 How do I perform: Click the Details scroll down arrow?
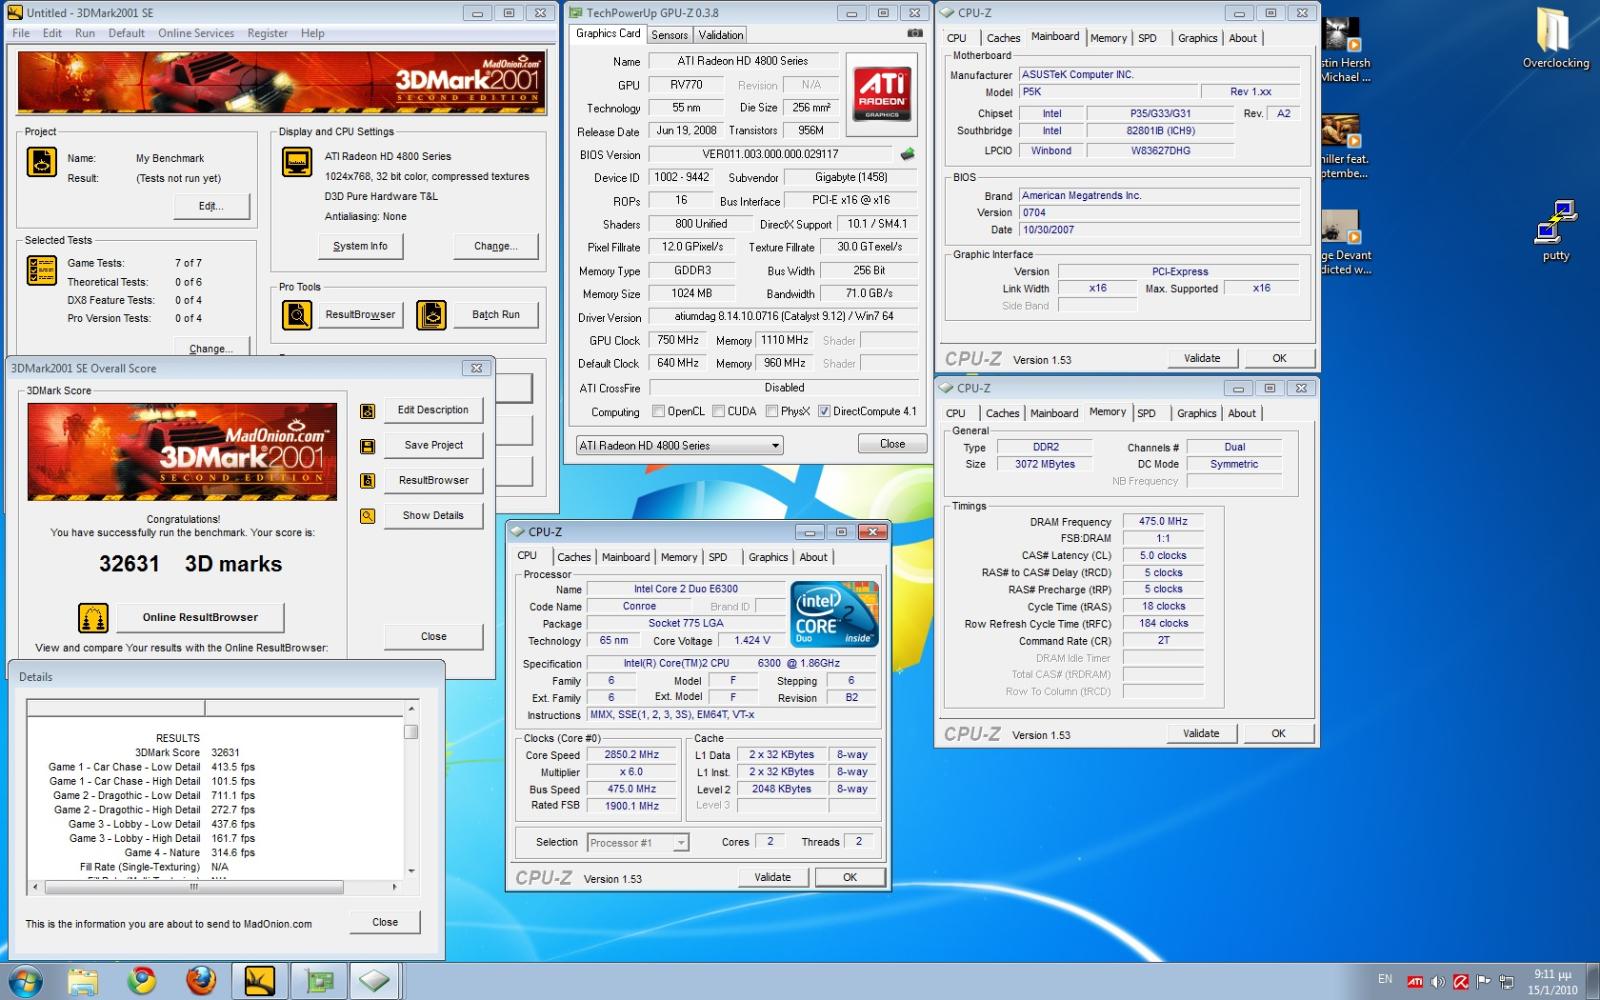click(x=411, y=871)
